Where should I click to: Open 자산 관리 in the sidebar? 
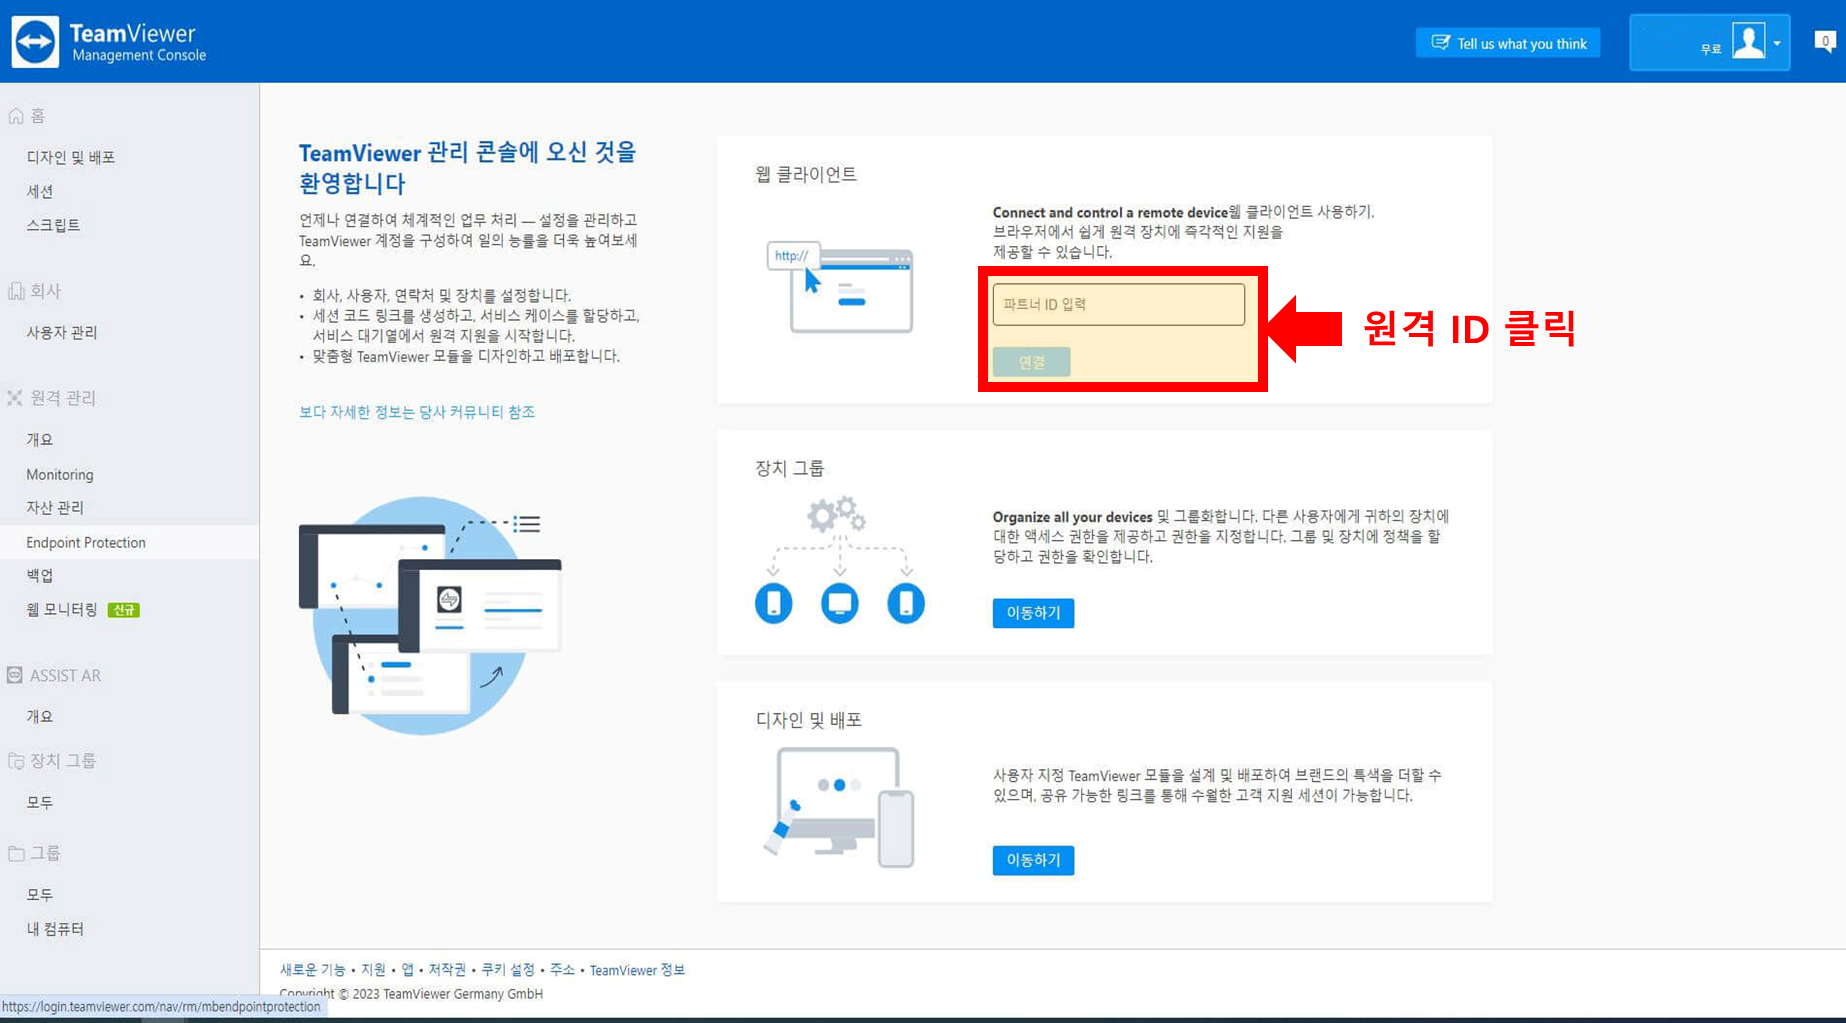coord(55,507)
